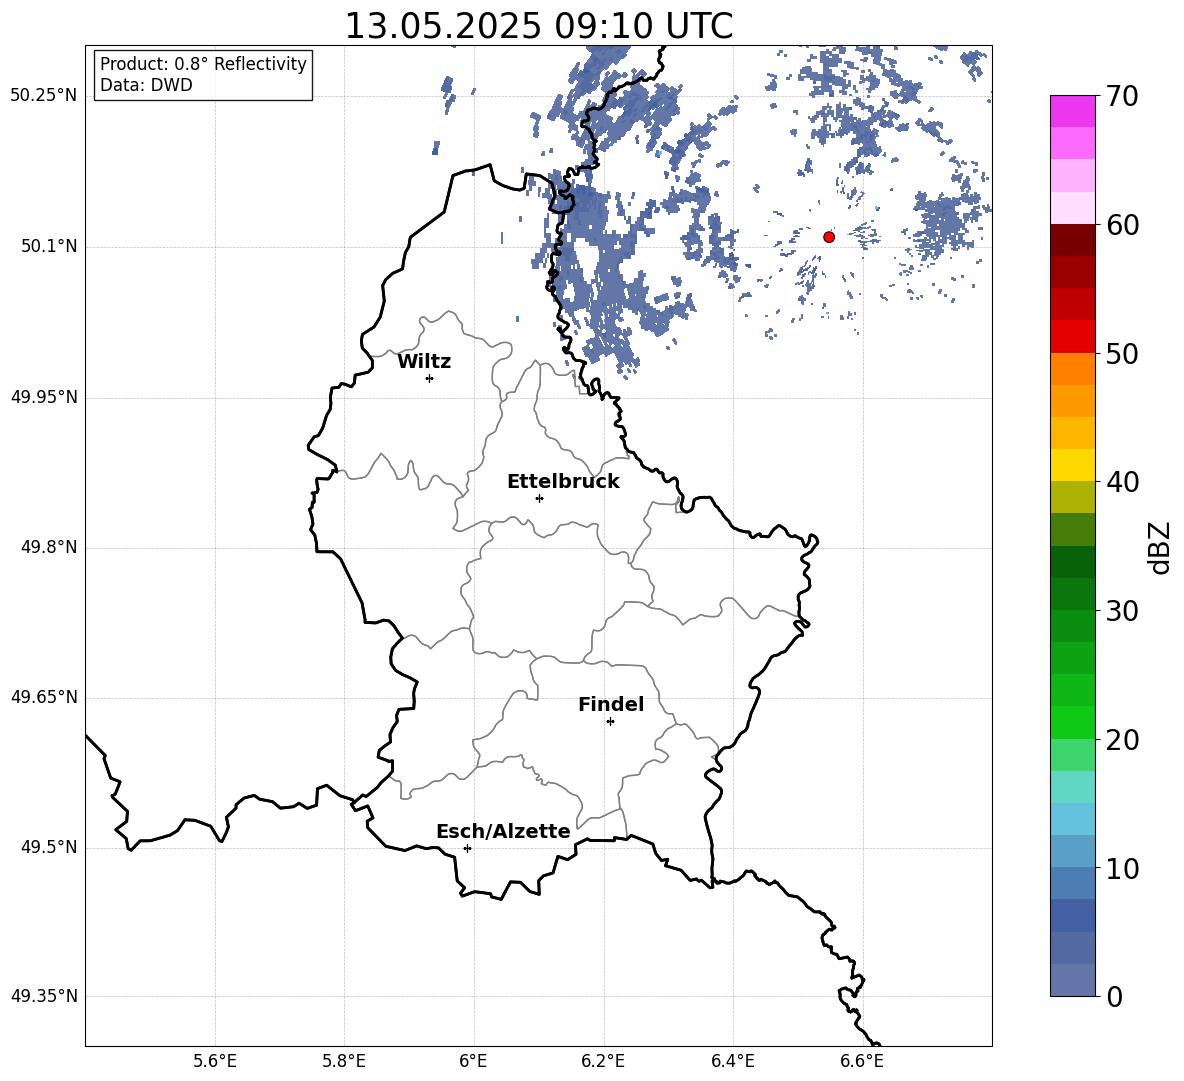Click the red radar site dot
The width and height of the screenshot is (1184, 1081).
point(829,237)
